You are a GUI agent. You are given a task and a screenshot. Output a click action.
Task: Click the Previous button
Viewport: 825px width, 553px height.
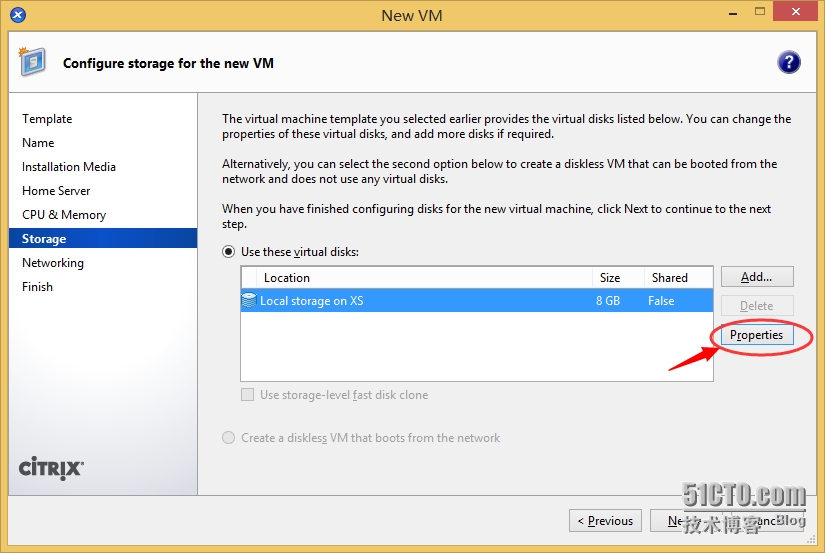(x=605, y=520)
